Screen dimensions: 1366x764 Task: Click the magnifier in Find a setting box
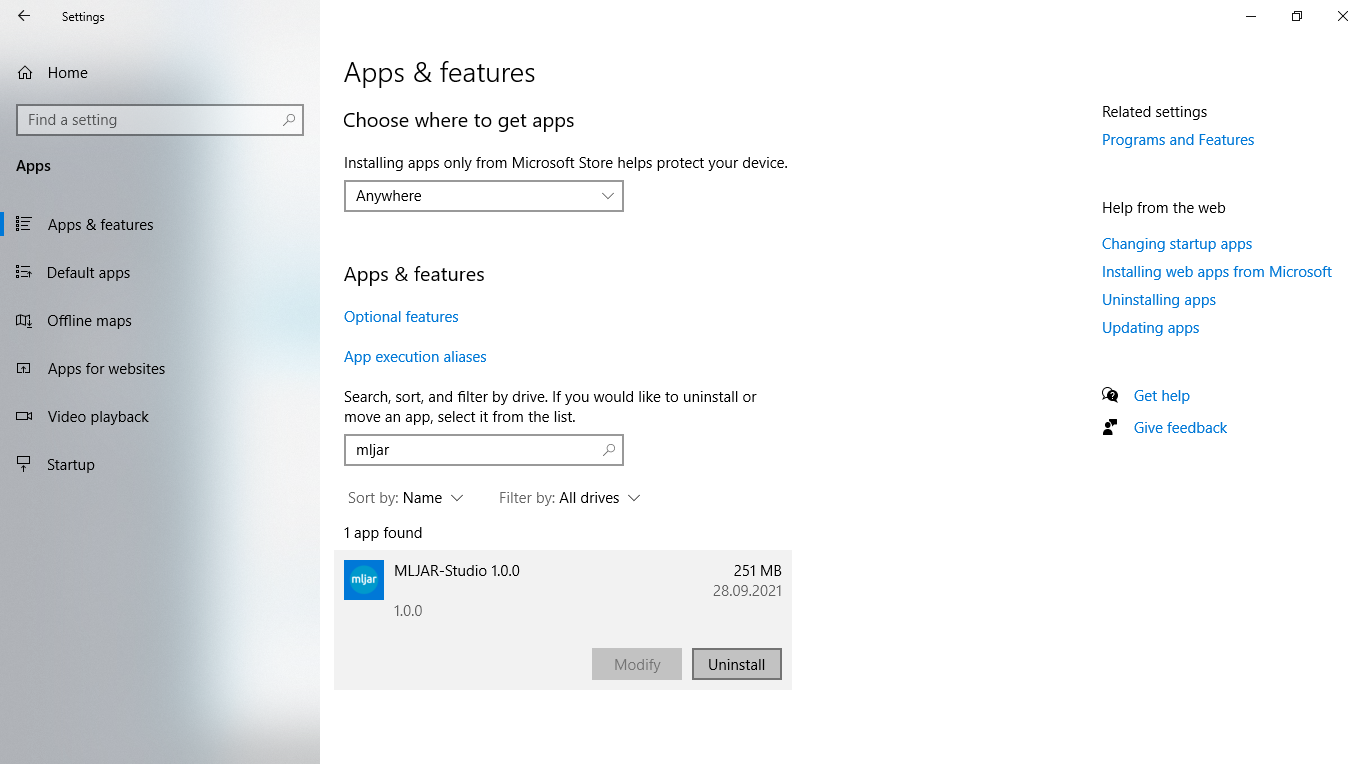click(x=289, y=120)
